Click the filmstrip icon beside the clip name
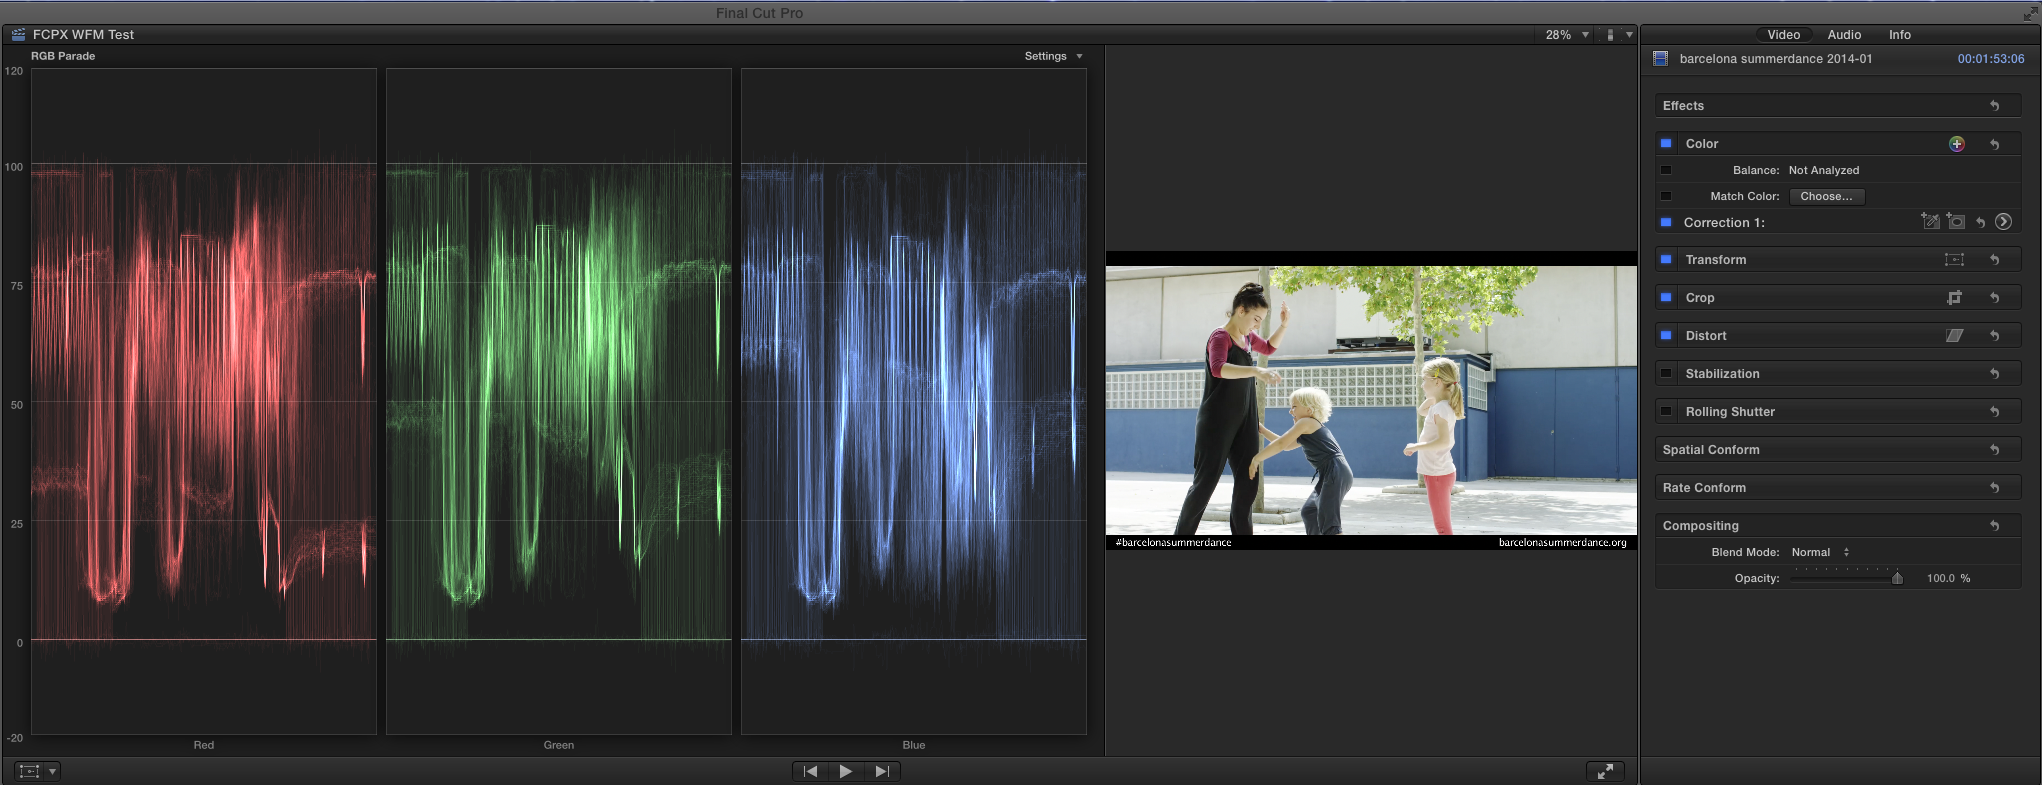This screenshot has height=785, width=2042. pos(1661,59)
